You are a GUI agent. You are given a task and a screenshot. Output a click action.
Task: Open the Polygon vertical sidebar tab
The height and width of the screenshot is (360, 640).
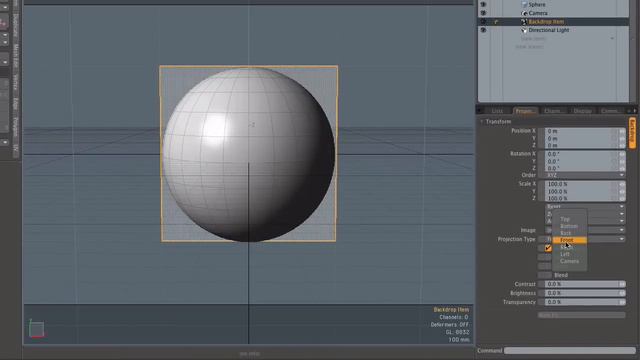click(x=16, y=128)
